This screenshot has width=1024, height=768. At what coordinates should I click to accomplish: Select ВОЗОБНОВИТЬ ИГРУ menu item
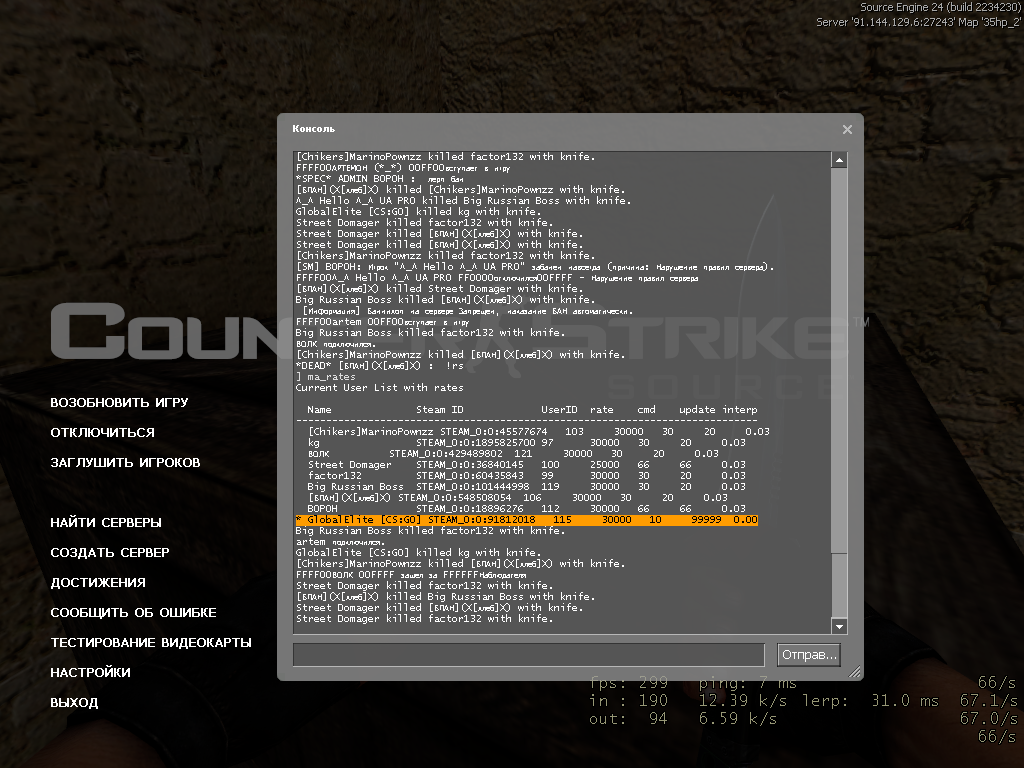coord(119,402)
